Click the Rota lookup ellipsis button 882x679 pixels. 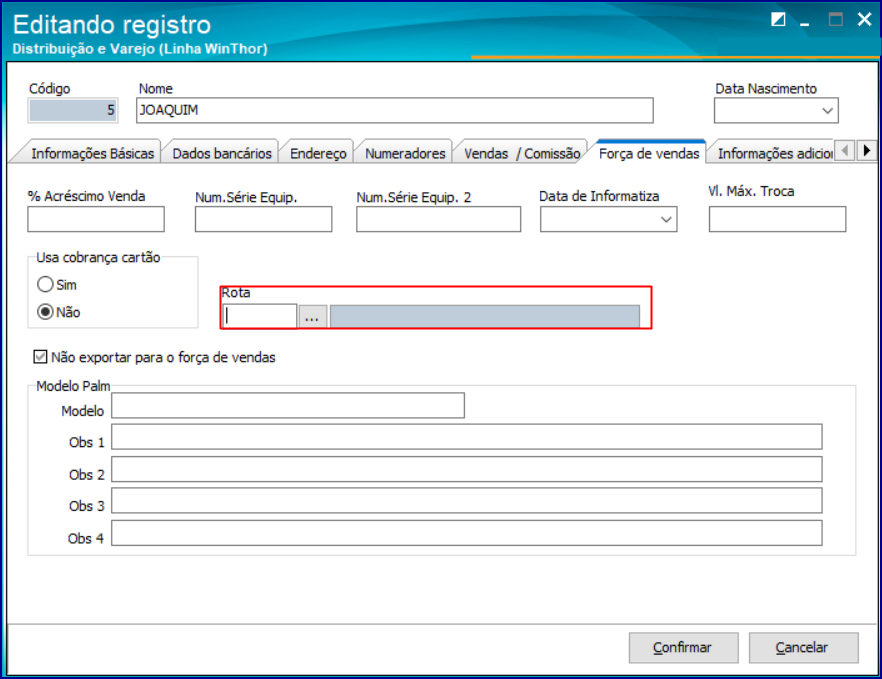click(312, 316)
